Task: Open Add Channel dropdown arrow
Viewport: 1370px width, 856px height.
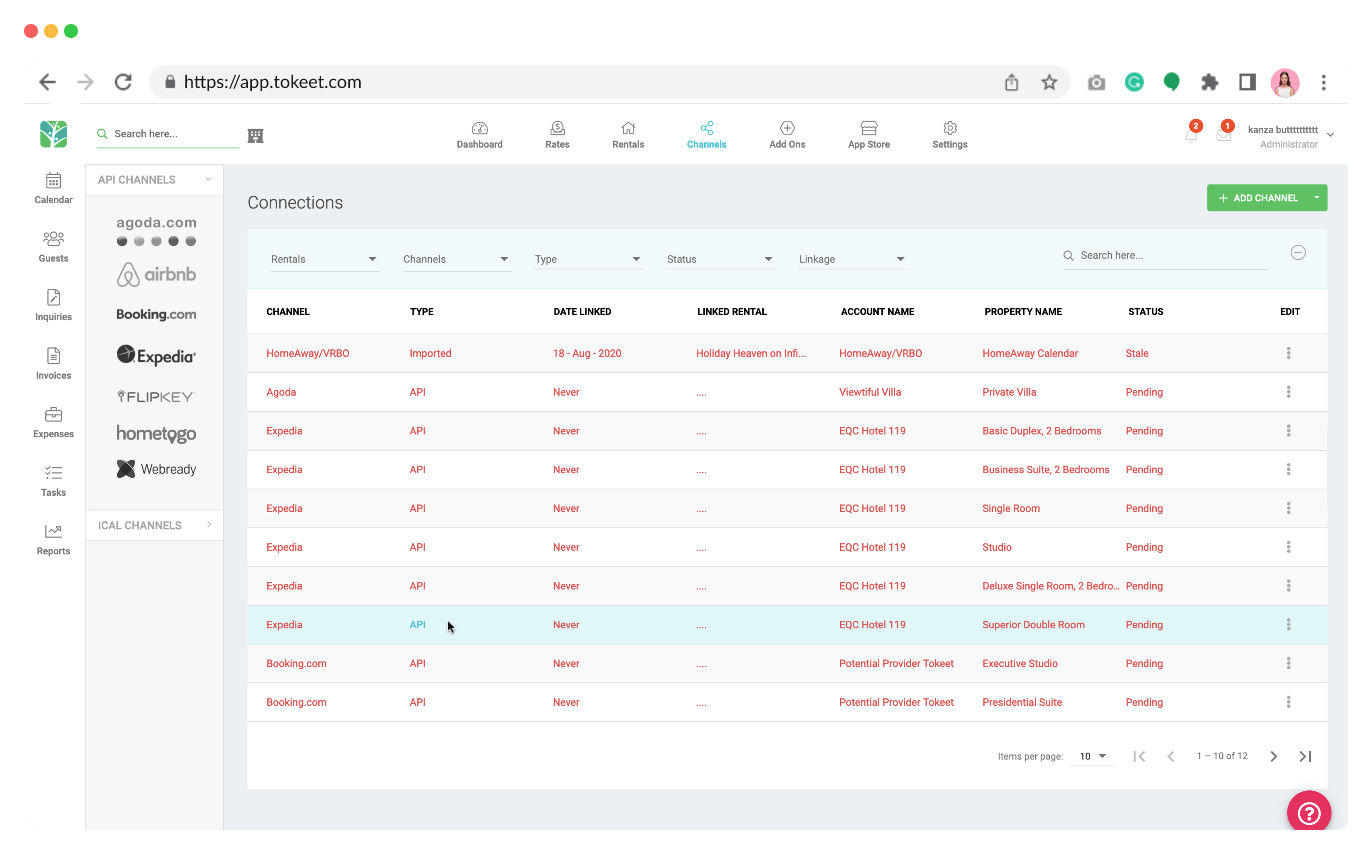Action: click(x=1317, y=198)
